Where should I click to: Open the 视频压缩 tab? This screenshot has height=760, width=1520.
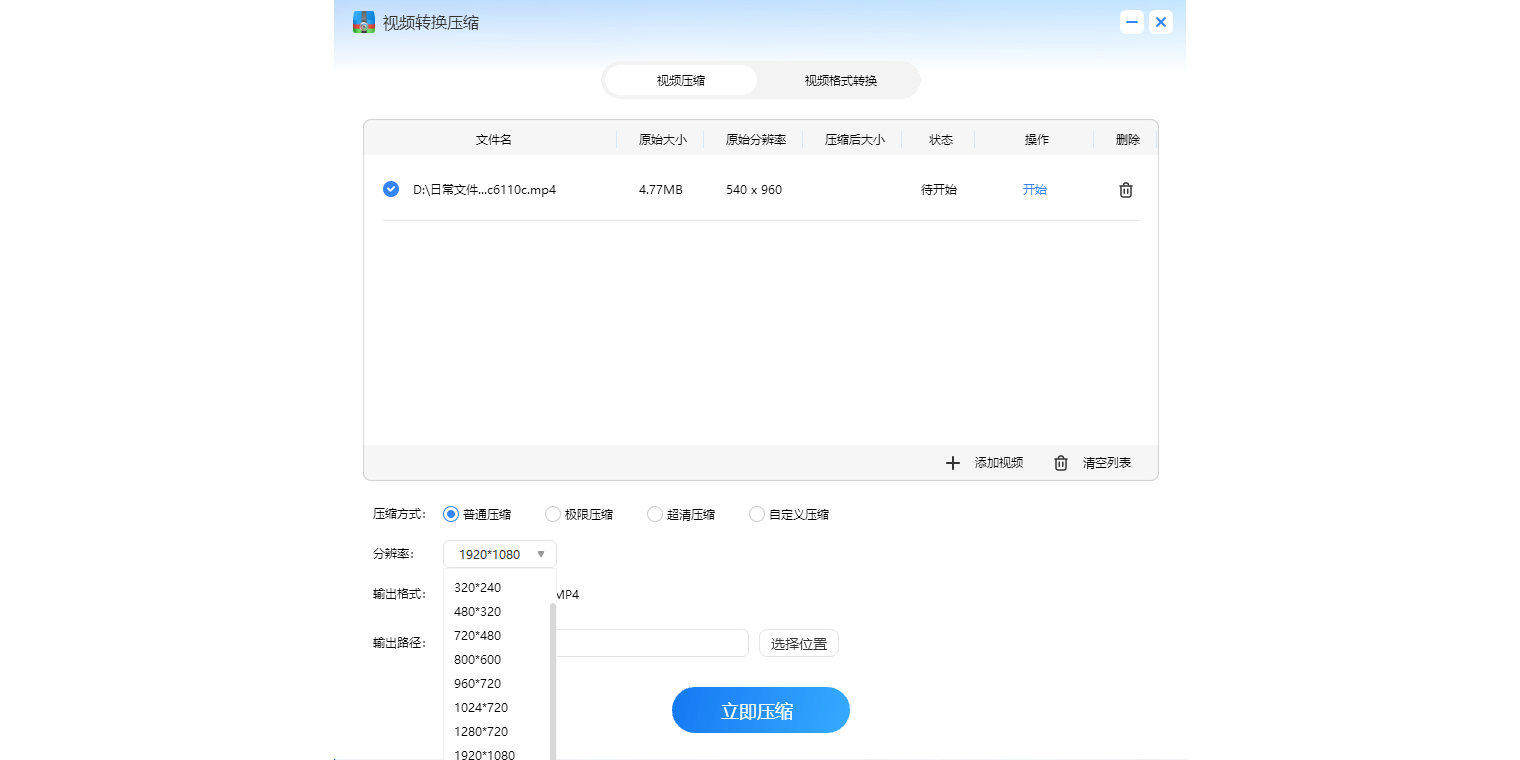click(680, 80)
